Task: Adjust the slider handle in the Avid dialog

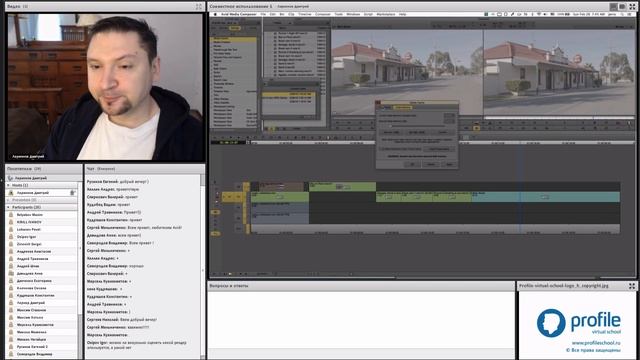Action: click(390, 126)
